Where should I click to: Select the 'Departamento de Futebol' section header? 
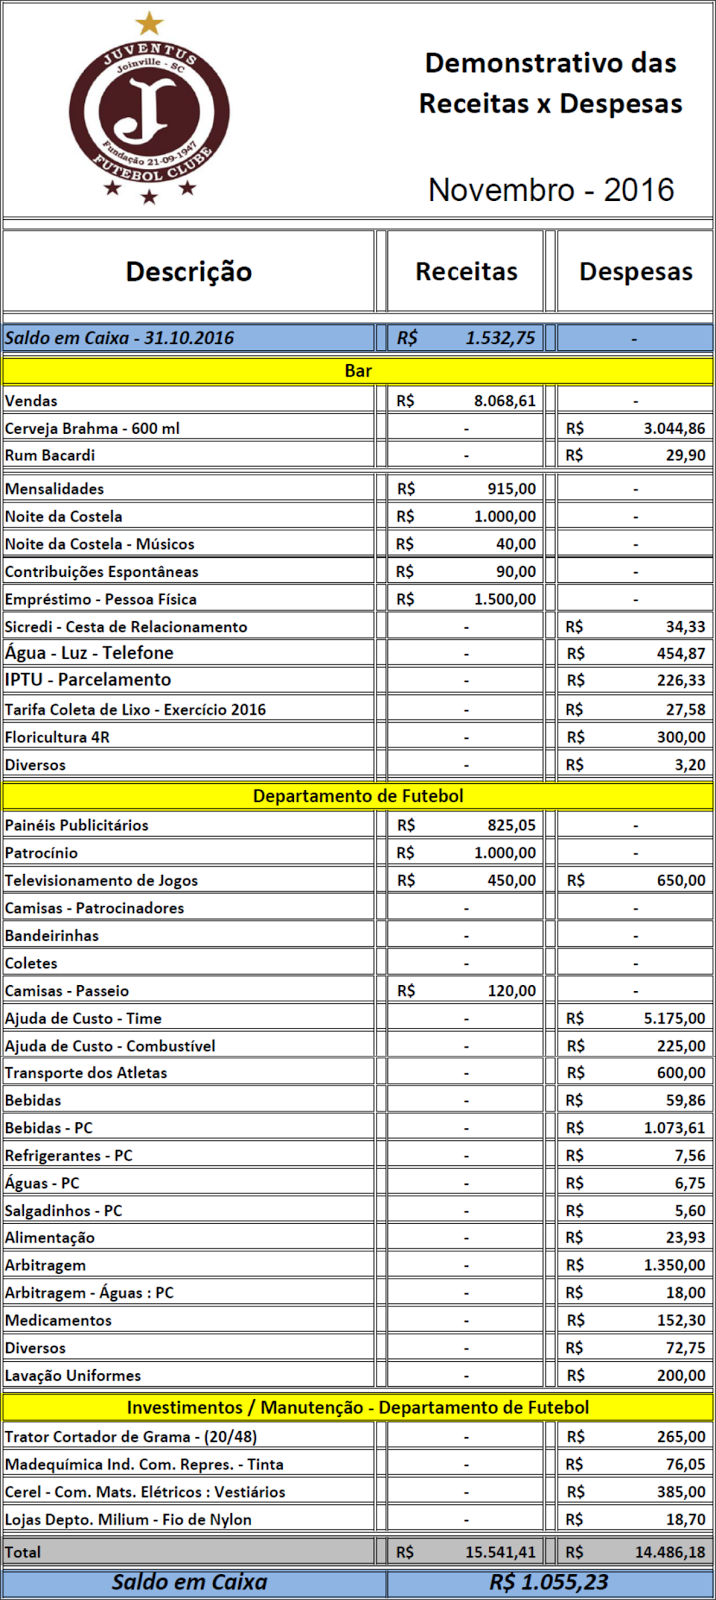pos(358,796)
